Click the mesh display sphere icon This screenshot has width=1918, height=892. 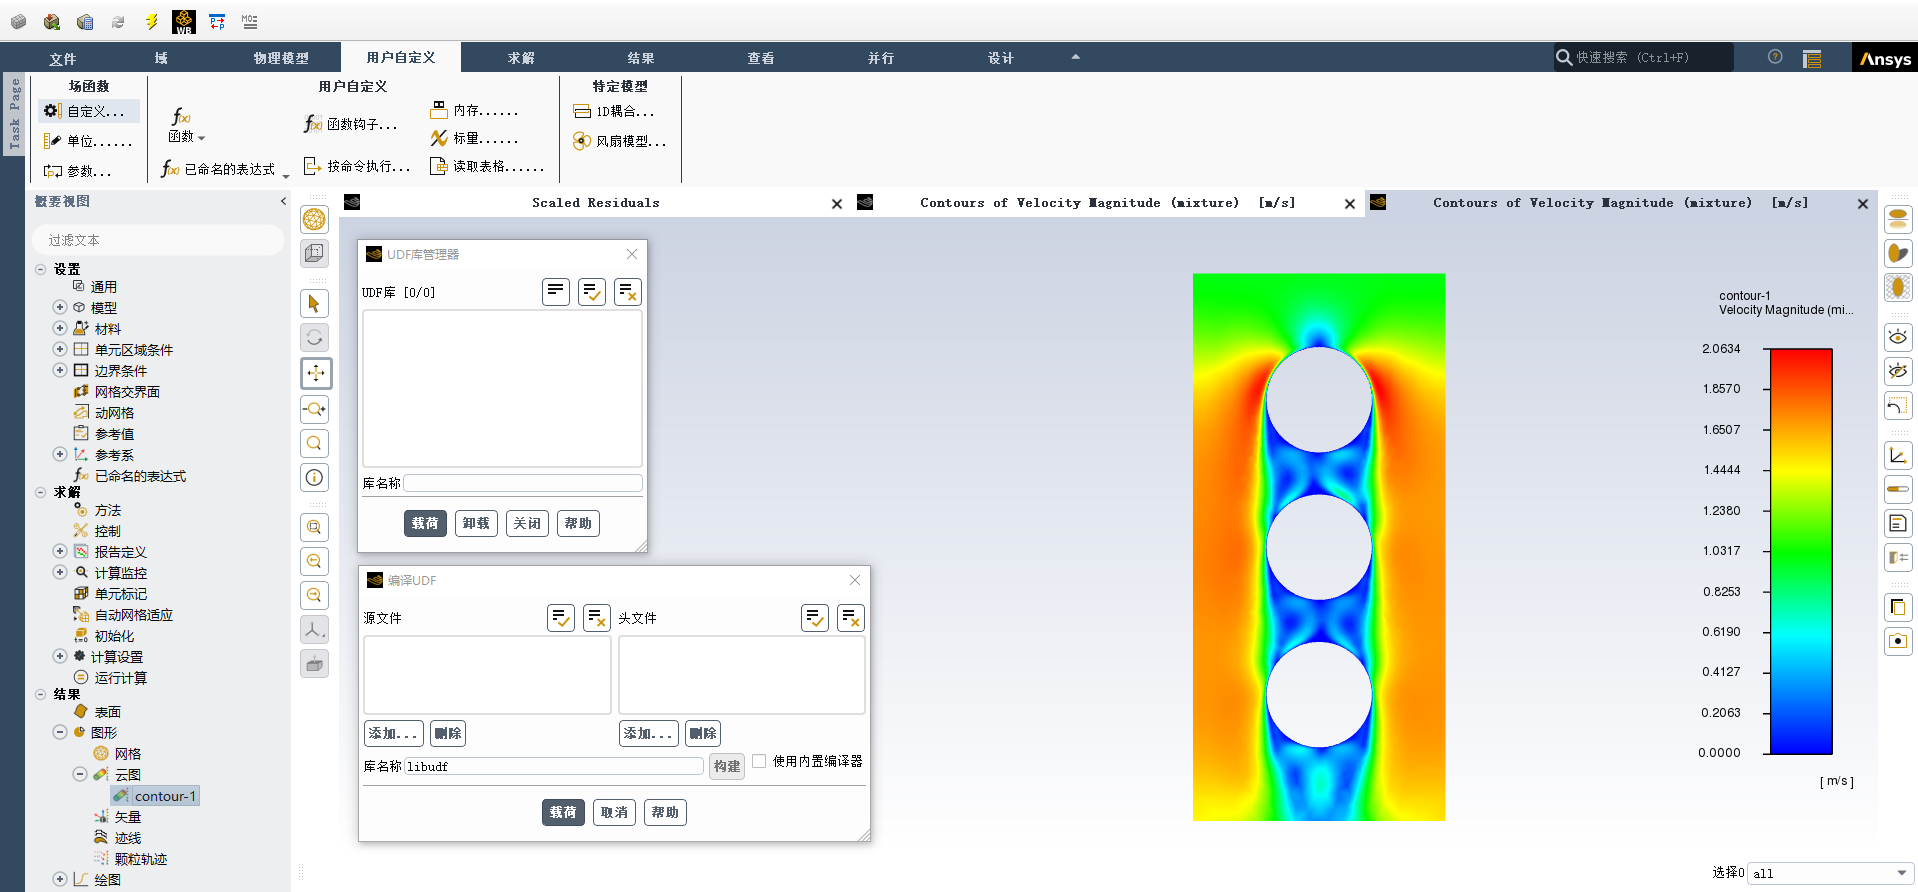[315, 219]
